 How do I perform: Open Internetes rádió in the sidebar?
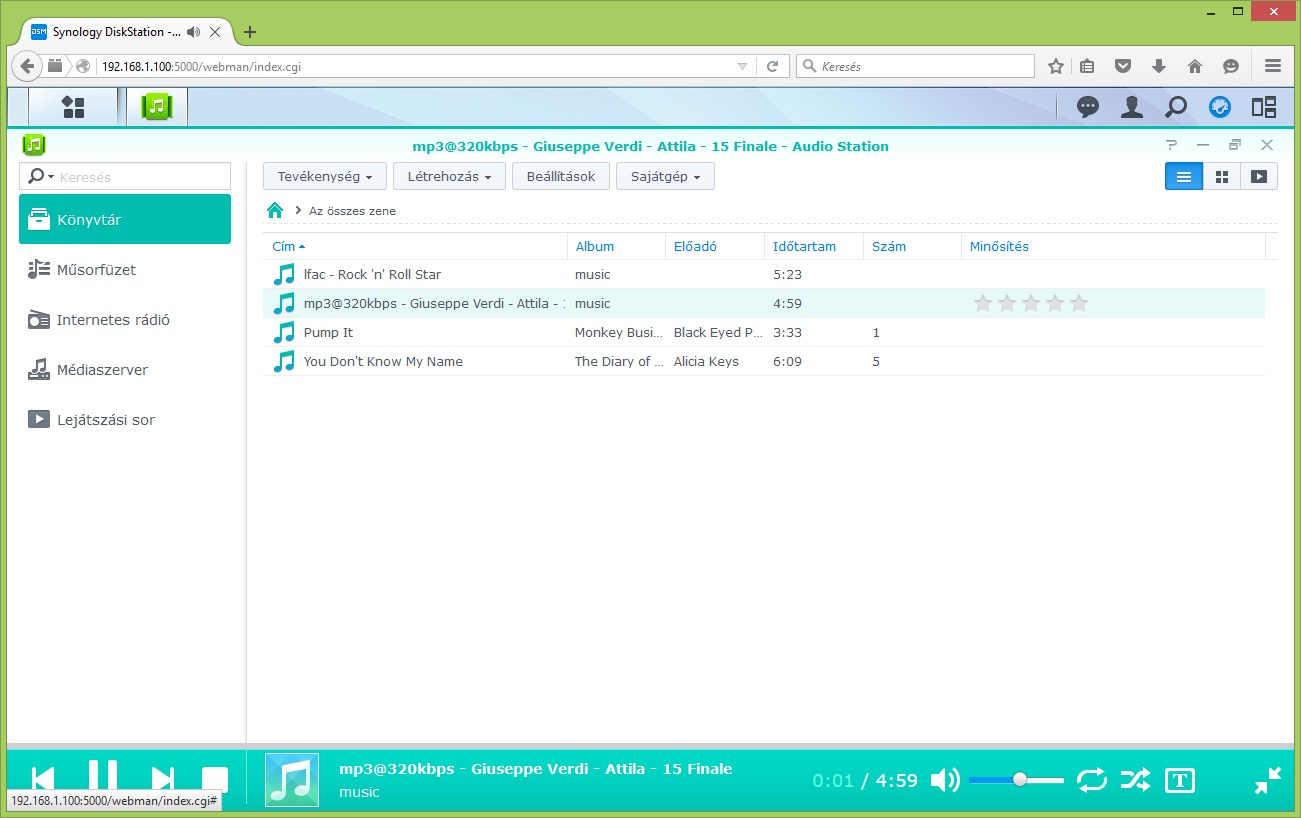125,319
